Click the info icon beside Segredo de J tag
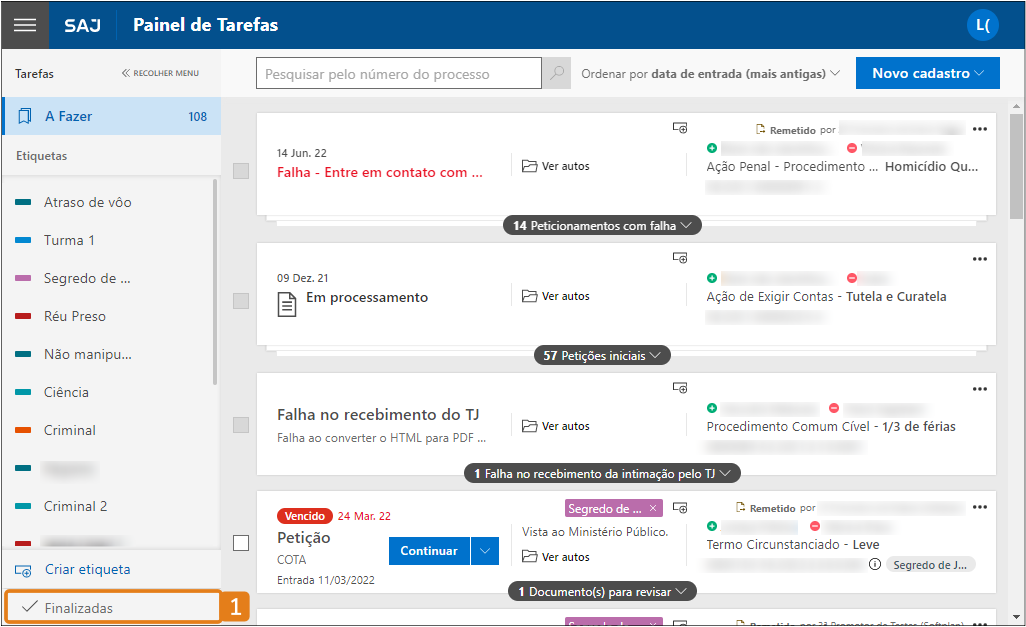Viewport: 1026px width, 627px height. point(875,564)
